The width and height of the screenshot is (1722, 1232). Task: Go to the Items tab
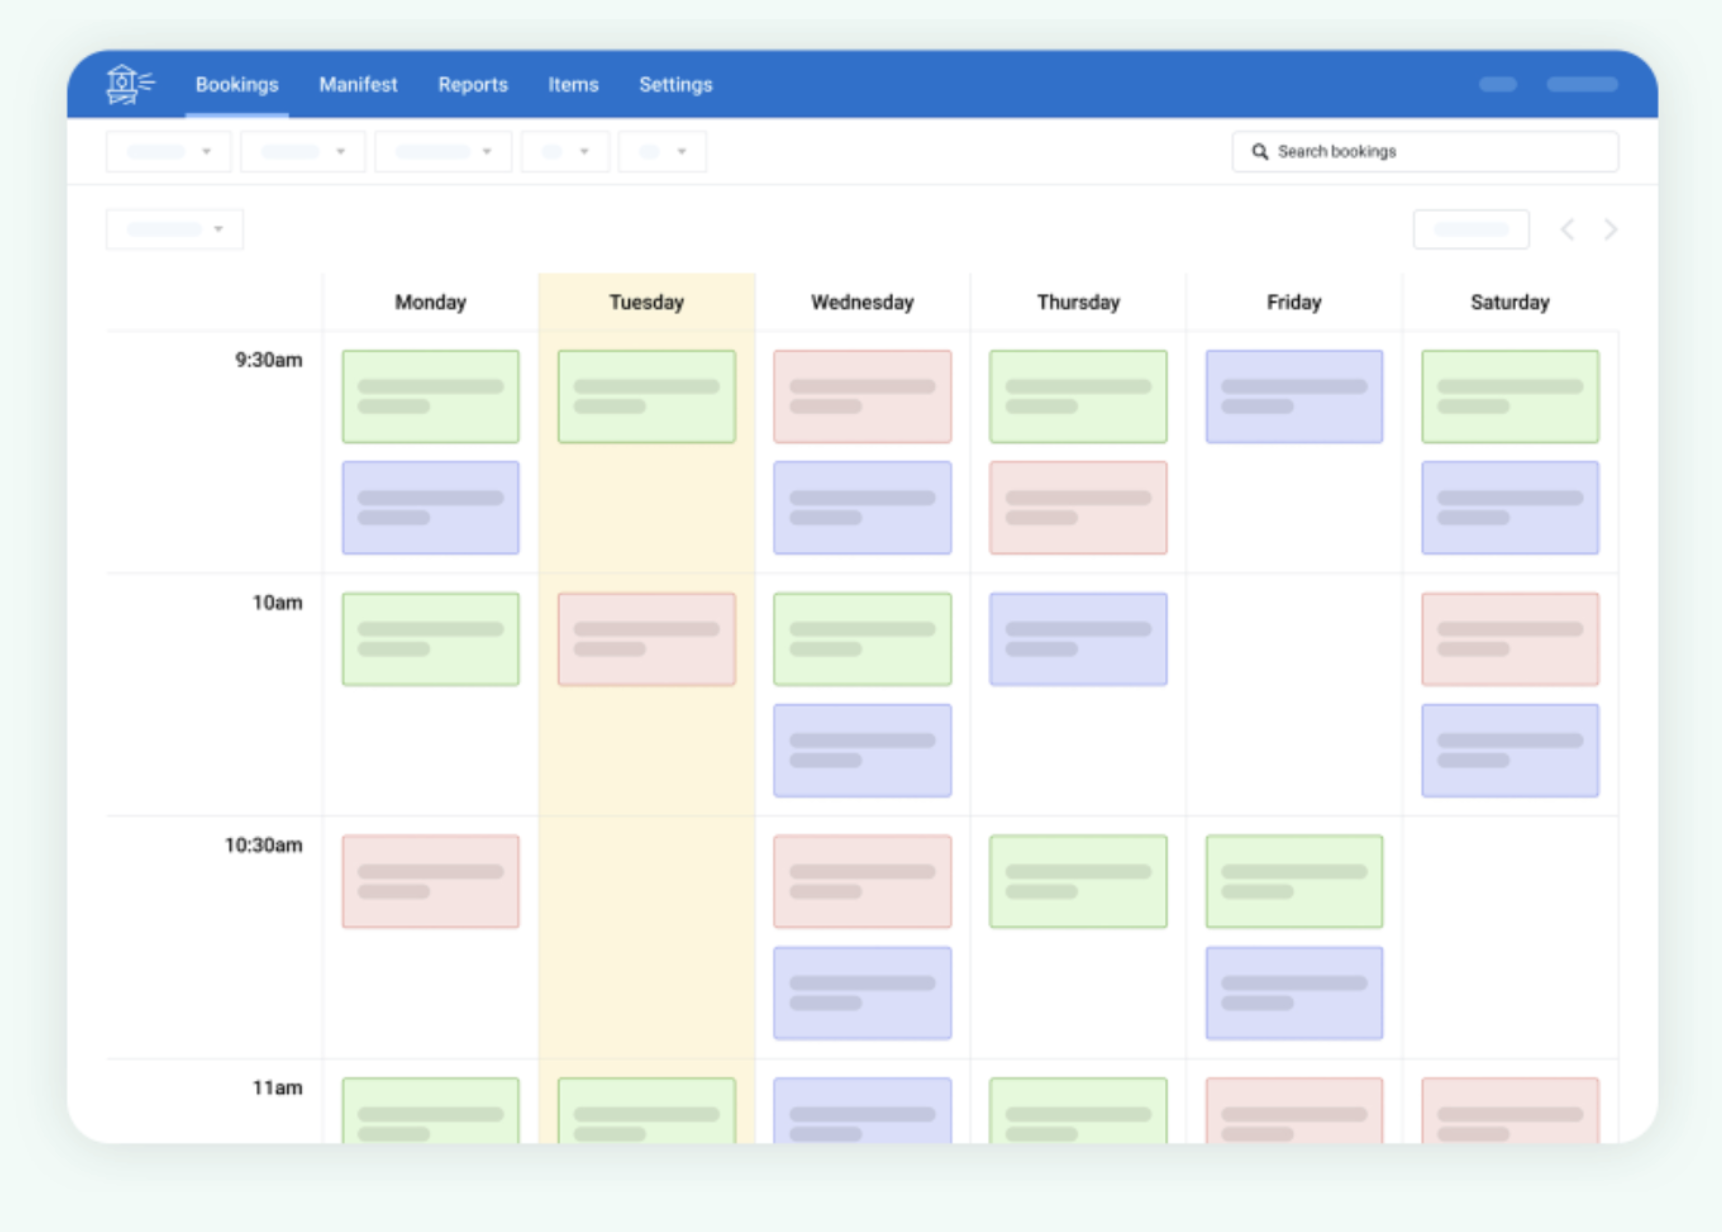coord(573,85)
